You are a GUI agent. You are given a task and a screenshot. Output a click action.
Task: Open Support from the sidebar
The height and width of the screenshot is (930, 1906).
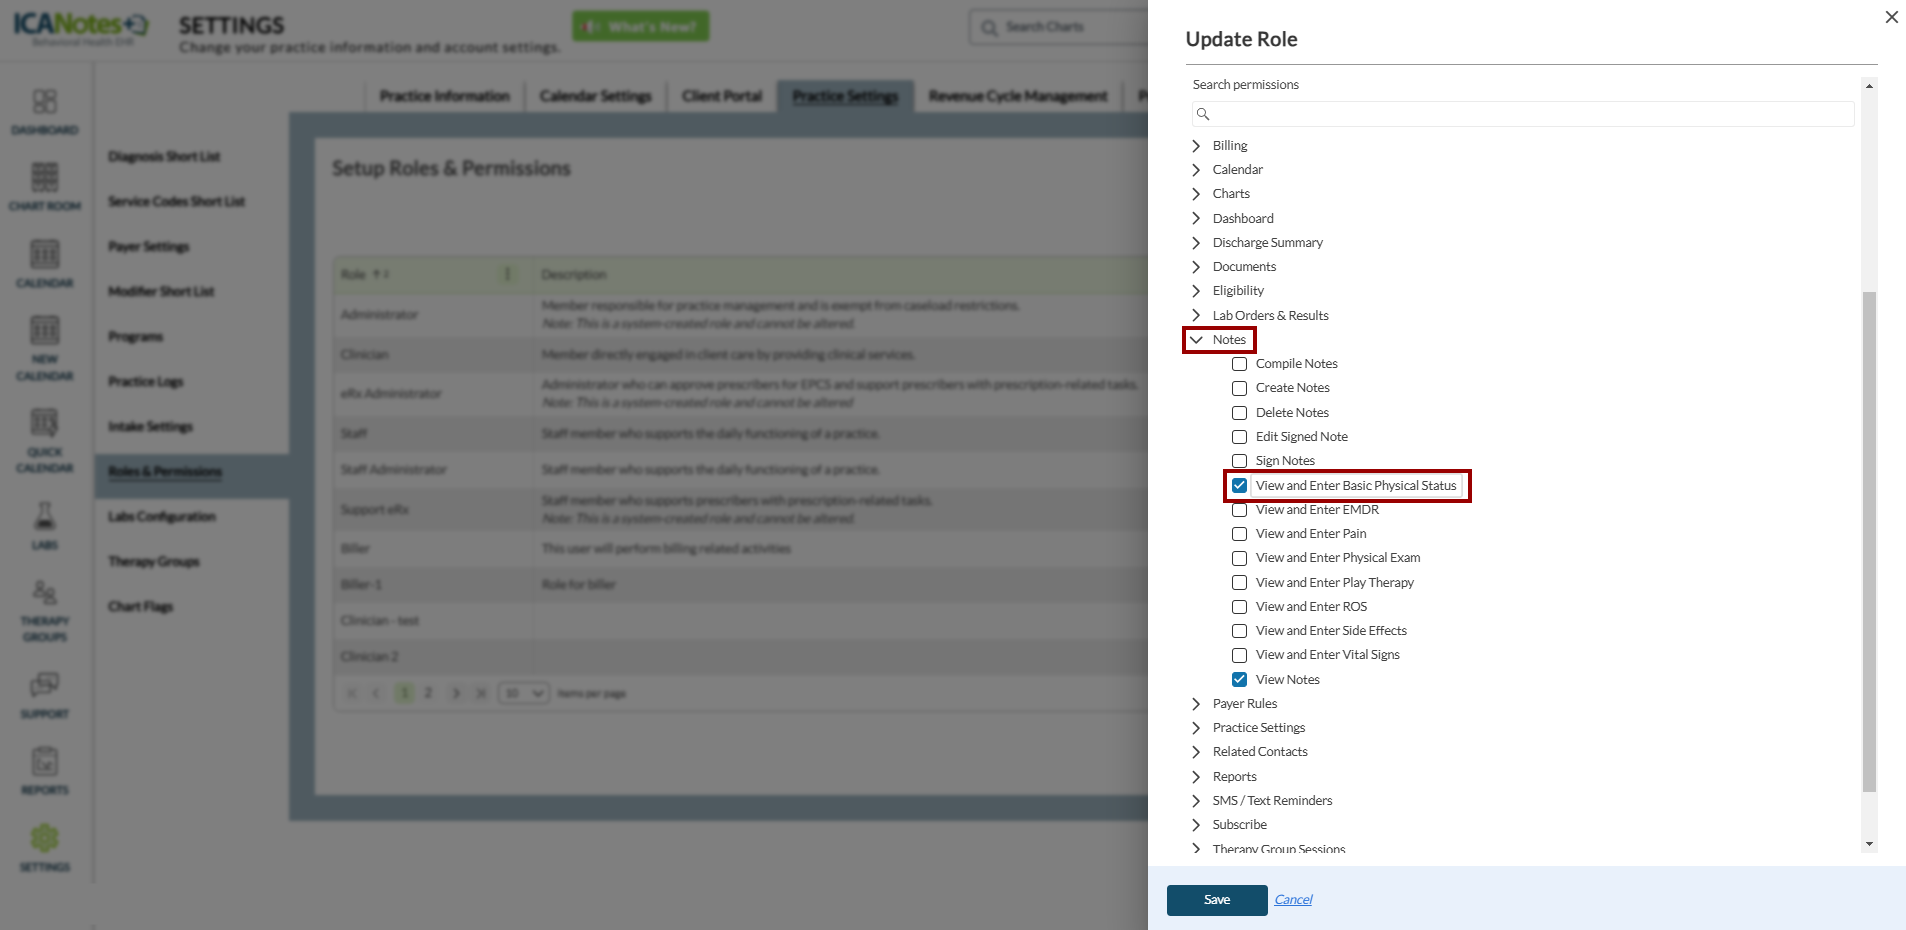point(45,695)
